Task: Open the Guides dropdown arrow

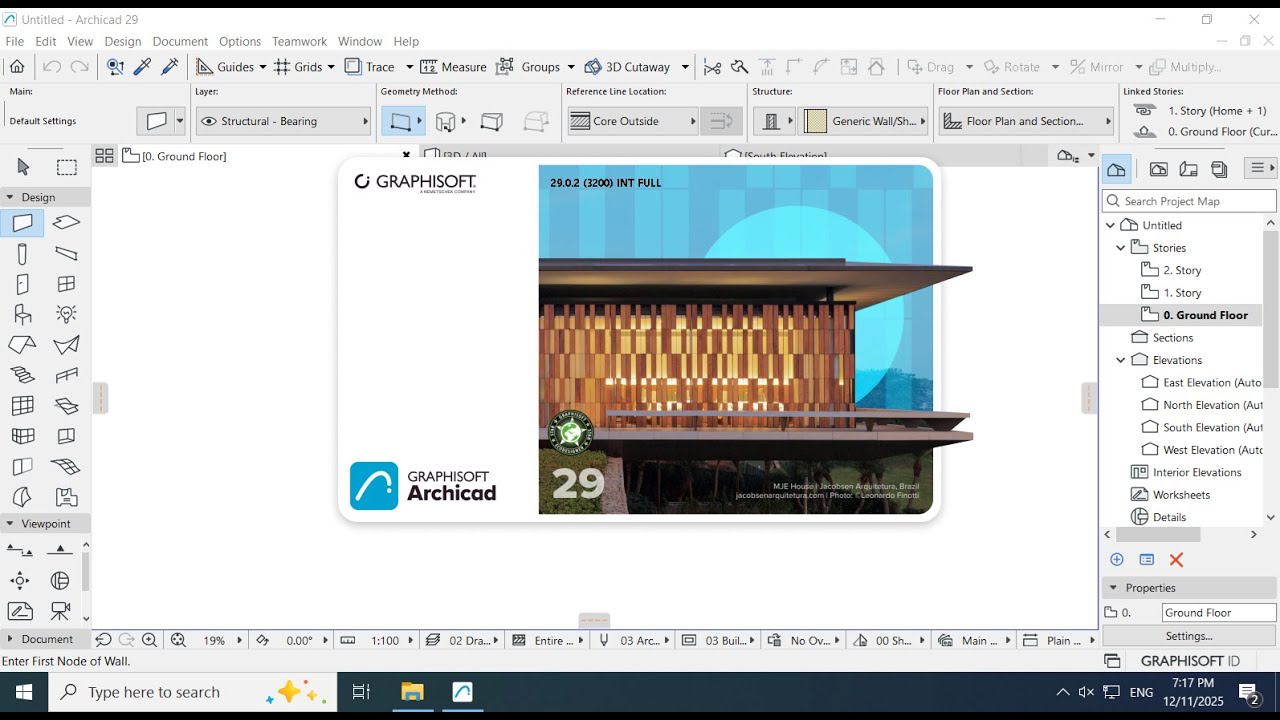Action: pos(263,67)
